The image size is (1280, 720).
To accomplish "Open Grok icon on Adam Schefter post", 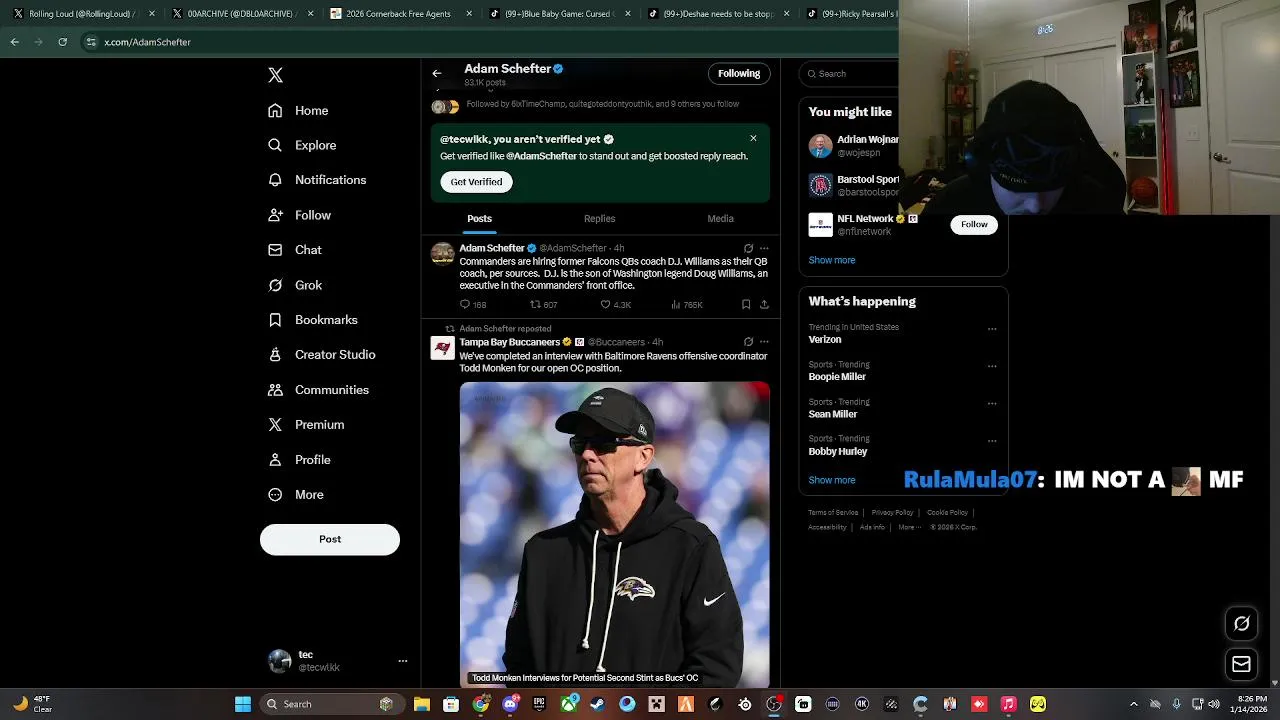I will [x=748, y=248].
